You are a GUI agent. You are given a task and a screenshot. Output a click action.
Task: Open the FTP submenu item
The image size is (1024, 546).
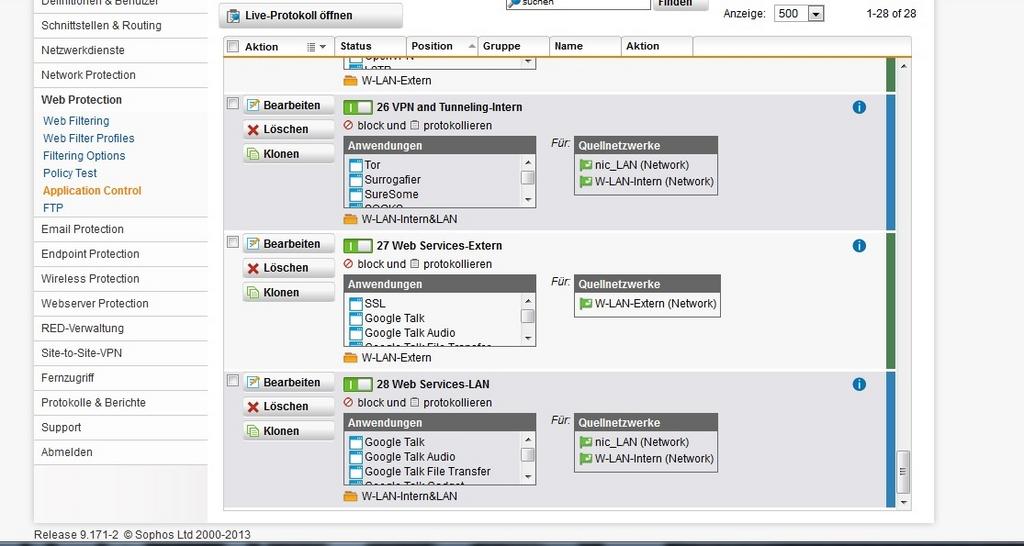(53, 208)
